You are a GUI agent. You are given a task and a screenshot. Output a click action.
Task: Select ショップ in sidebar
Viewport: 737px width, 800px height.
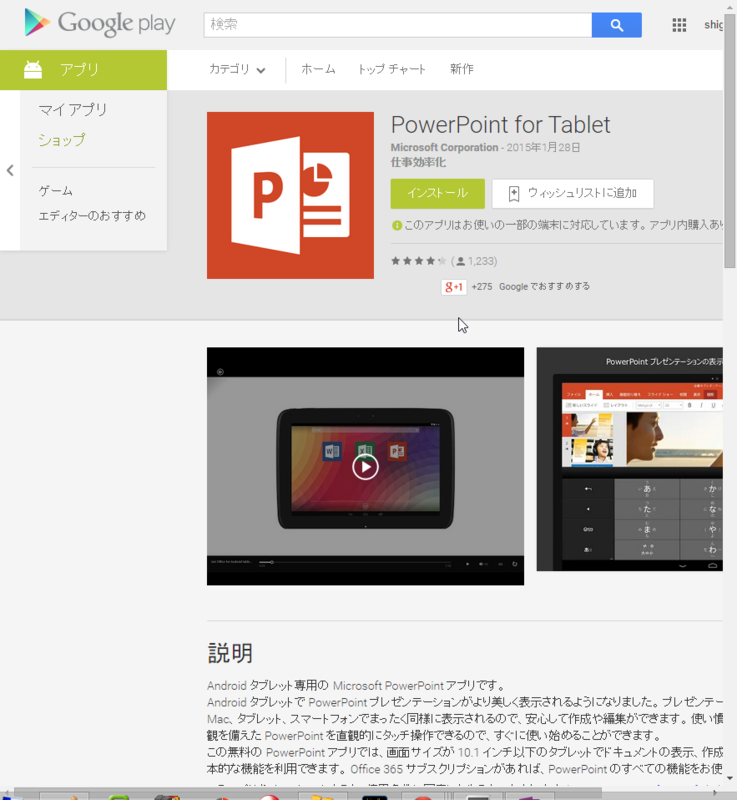[x=62, y=140]
